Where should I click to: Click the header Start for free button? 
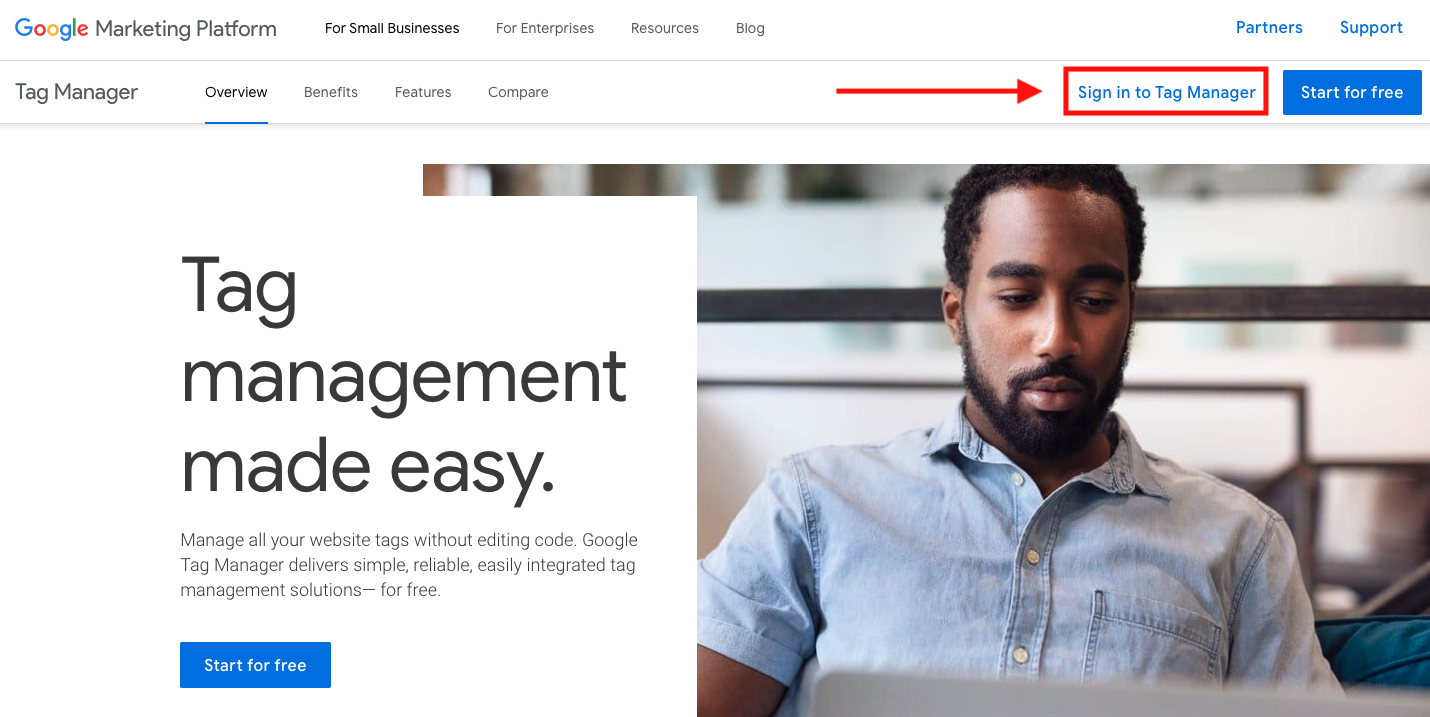point(1352,92)
